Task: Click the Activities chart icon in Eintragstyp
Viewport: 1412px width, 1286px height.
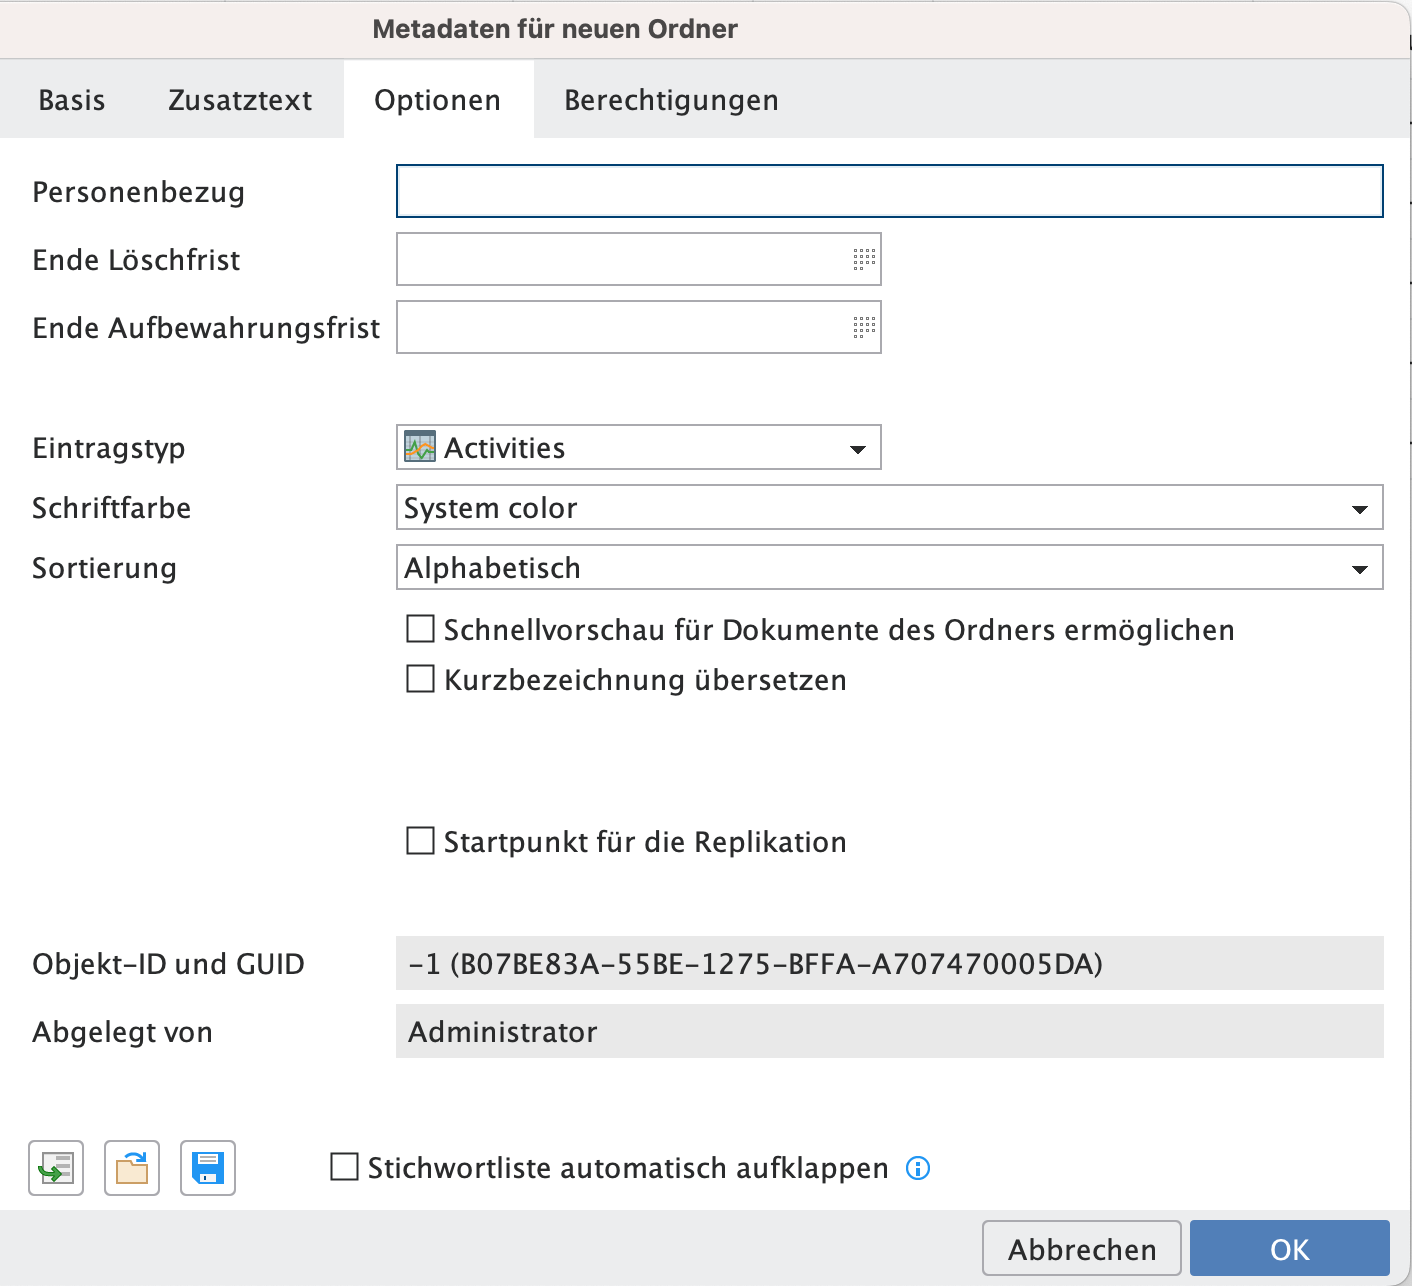Action: pos(420,447)
